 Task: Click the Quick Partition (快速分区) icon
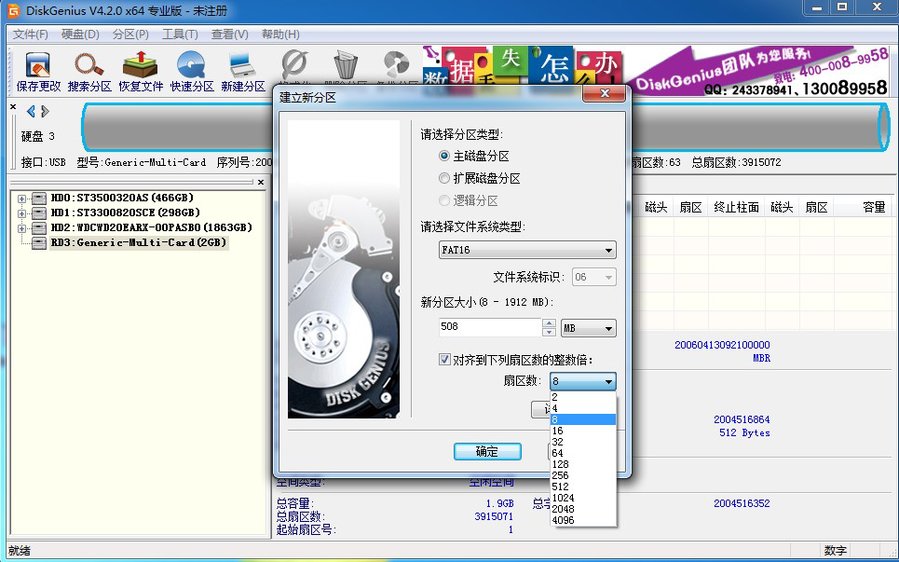click(x=192, y=72)
